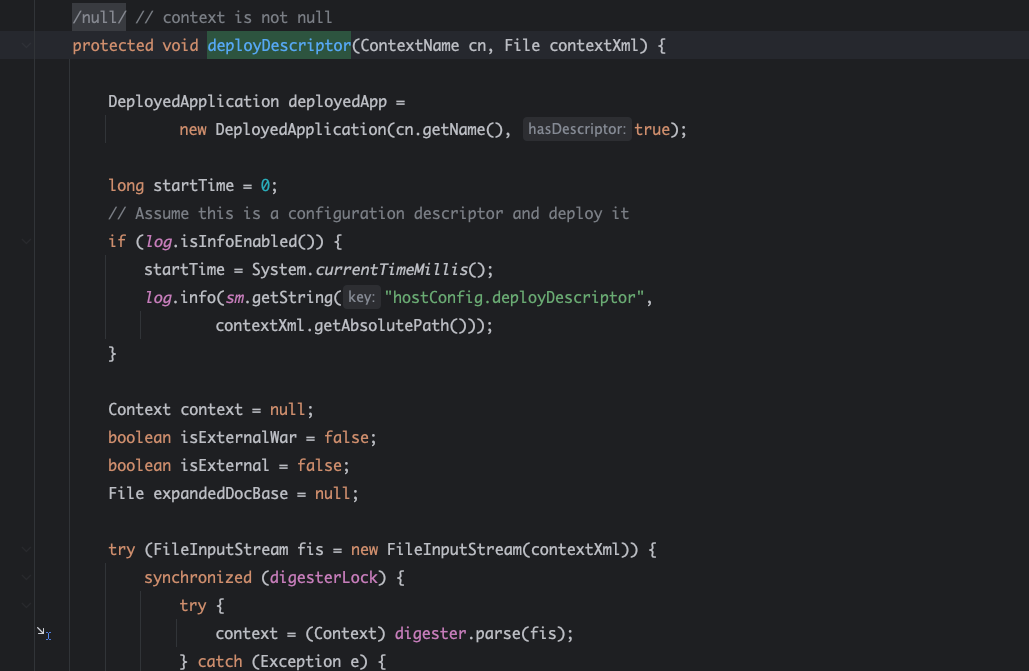Image resolution: width=1029 pixels, height=671 pixels.
Task: Fold the synchronized digesterLock block
Action: click(25, 577)
